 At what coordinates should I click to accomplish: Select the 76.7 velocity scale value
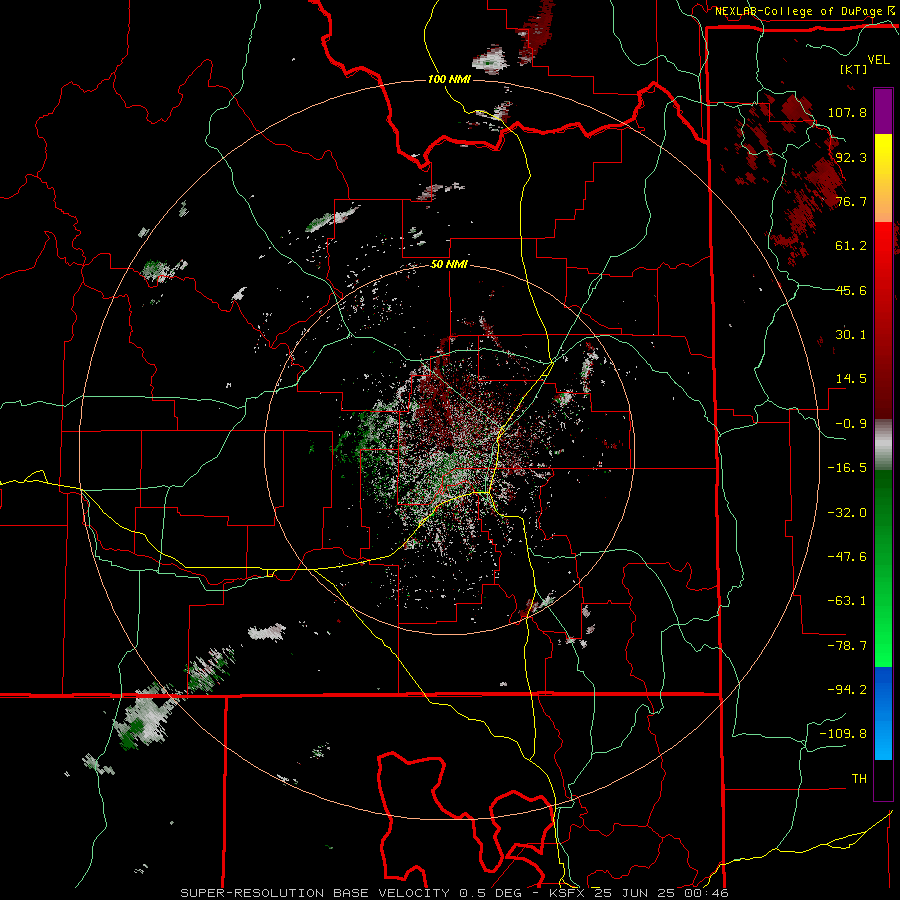851,201
